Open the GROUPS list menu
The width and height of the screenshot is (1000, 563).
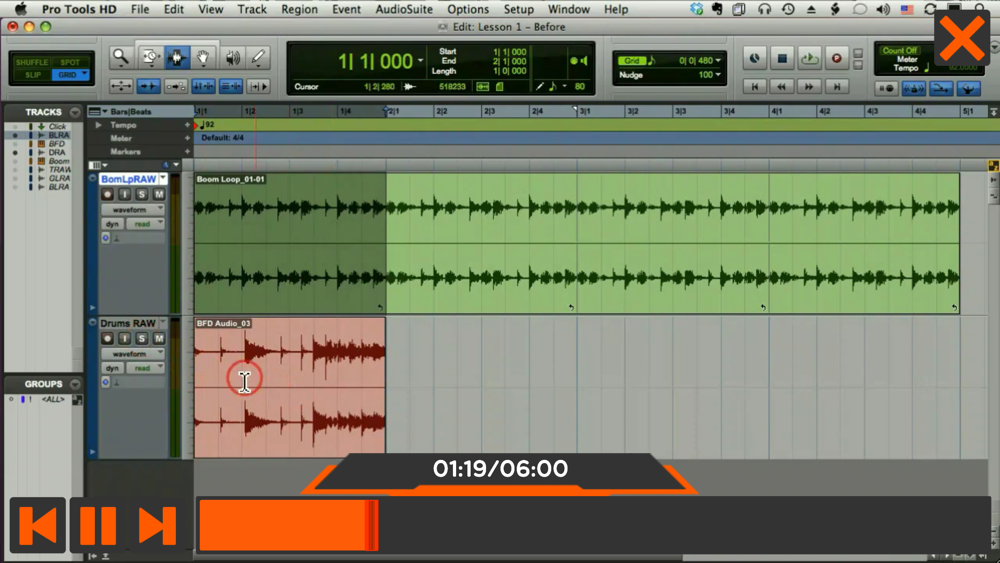point(75,384)
